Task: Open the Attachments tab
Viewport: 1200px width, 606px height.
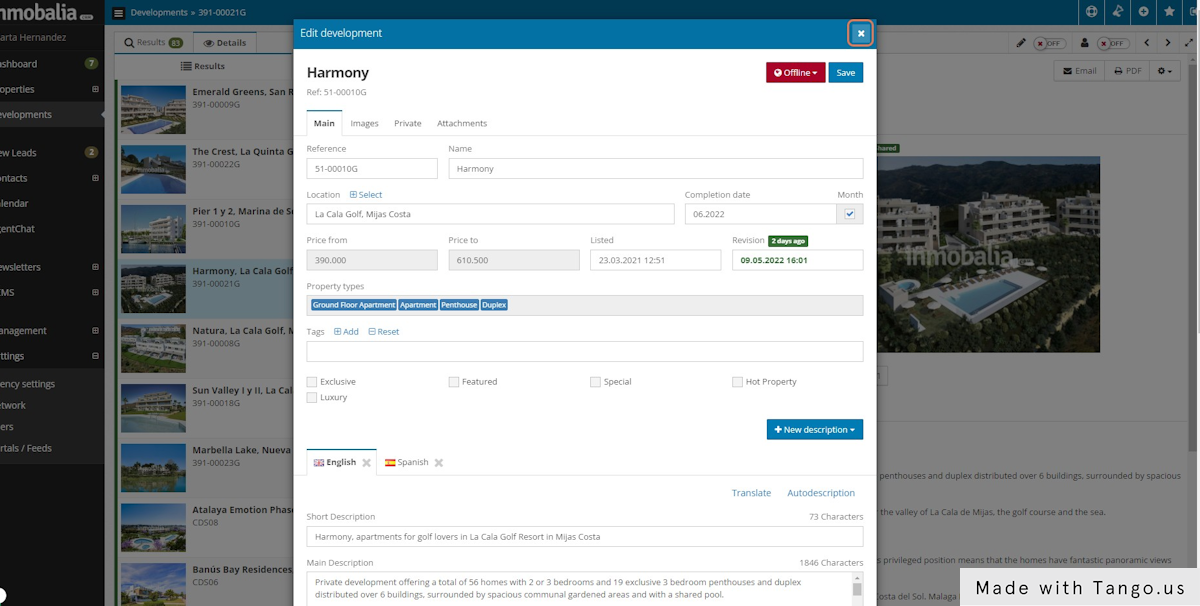Action: tap(462, 124)
